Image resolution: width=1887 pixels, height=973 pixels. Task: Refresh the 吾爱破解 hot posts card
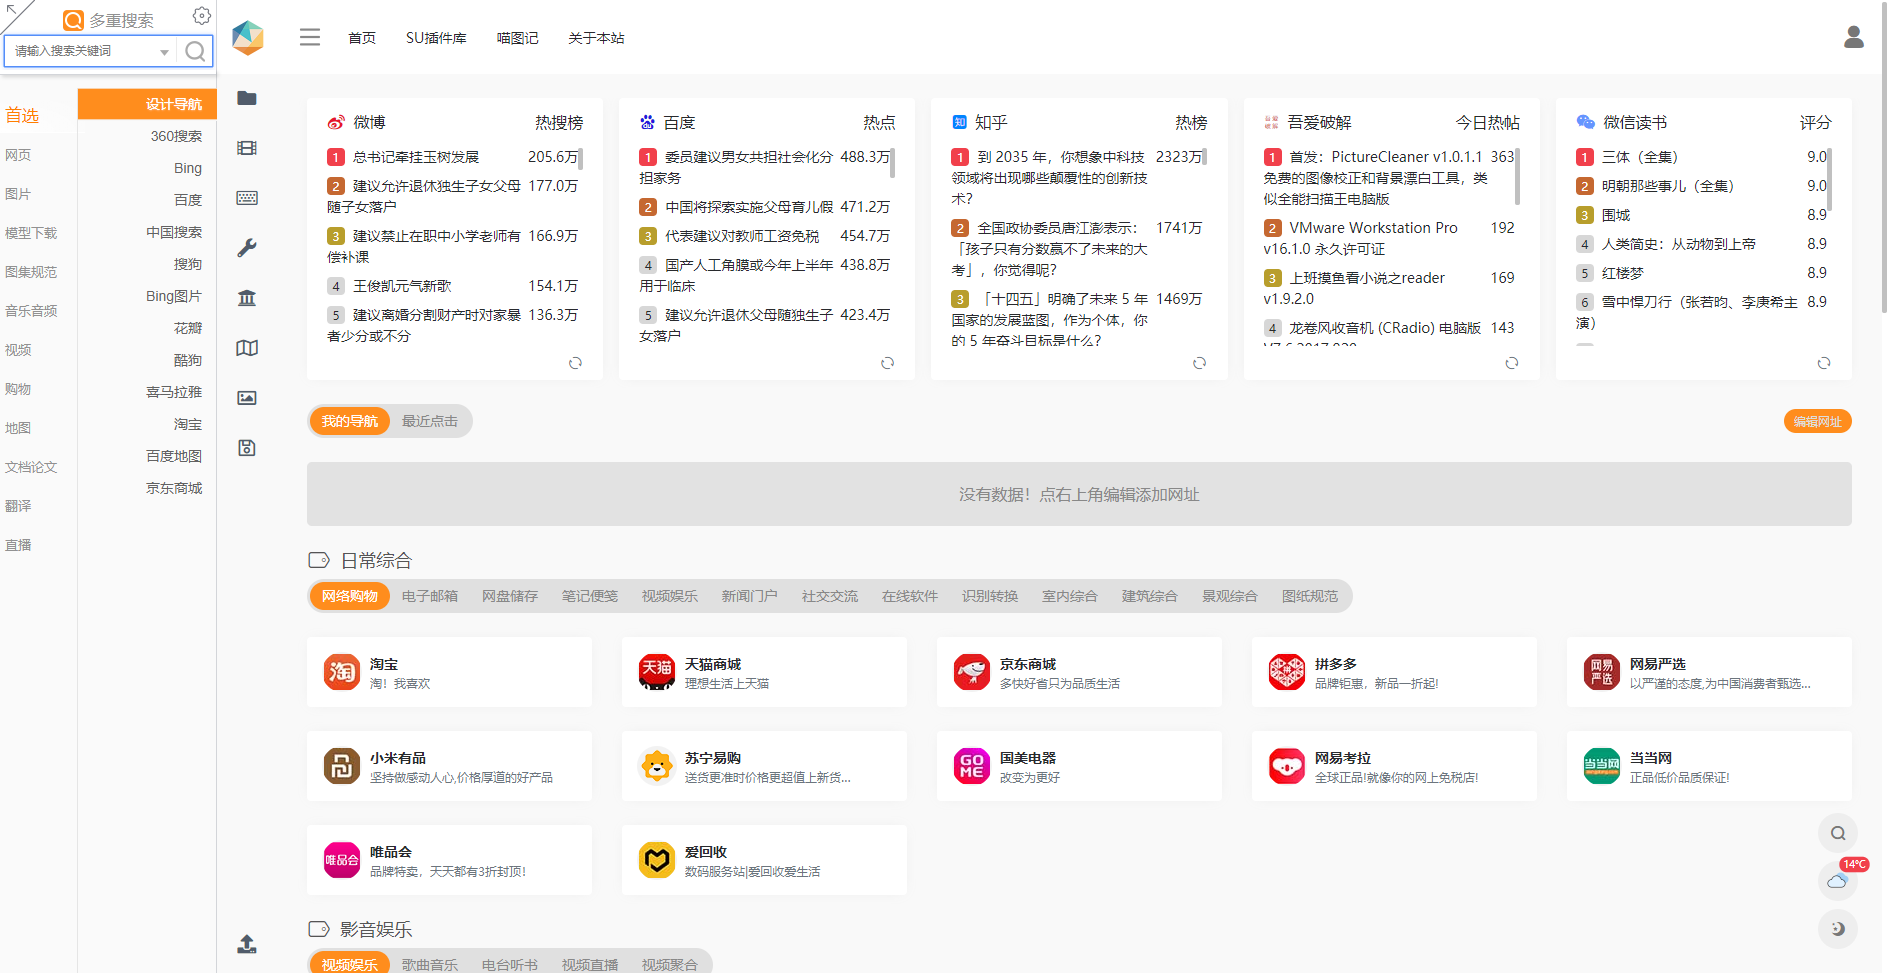(1512, 363)
